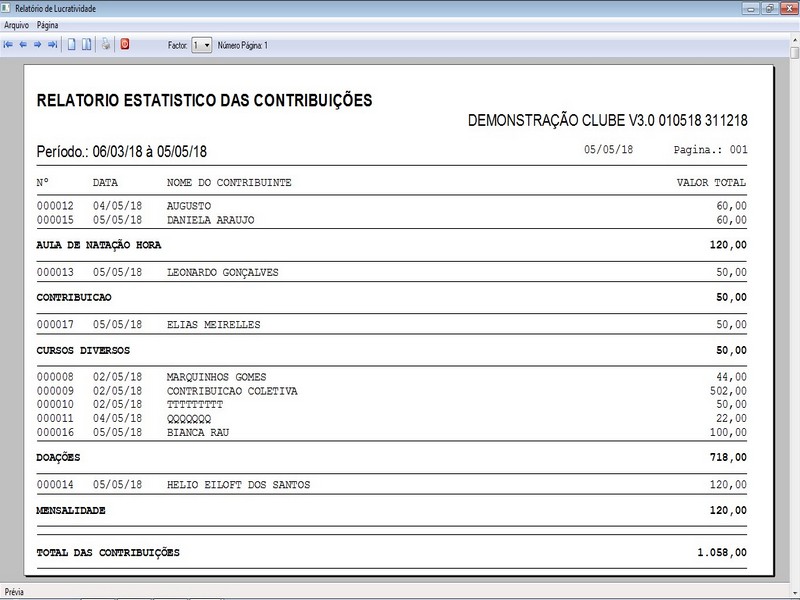Jump to last page arrow icon

click(53, 45)
